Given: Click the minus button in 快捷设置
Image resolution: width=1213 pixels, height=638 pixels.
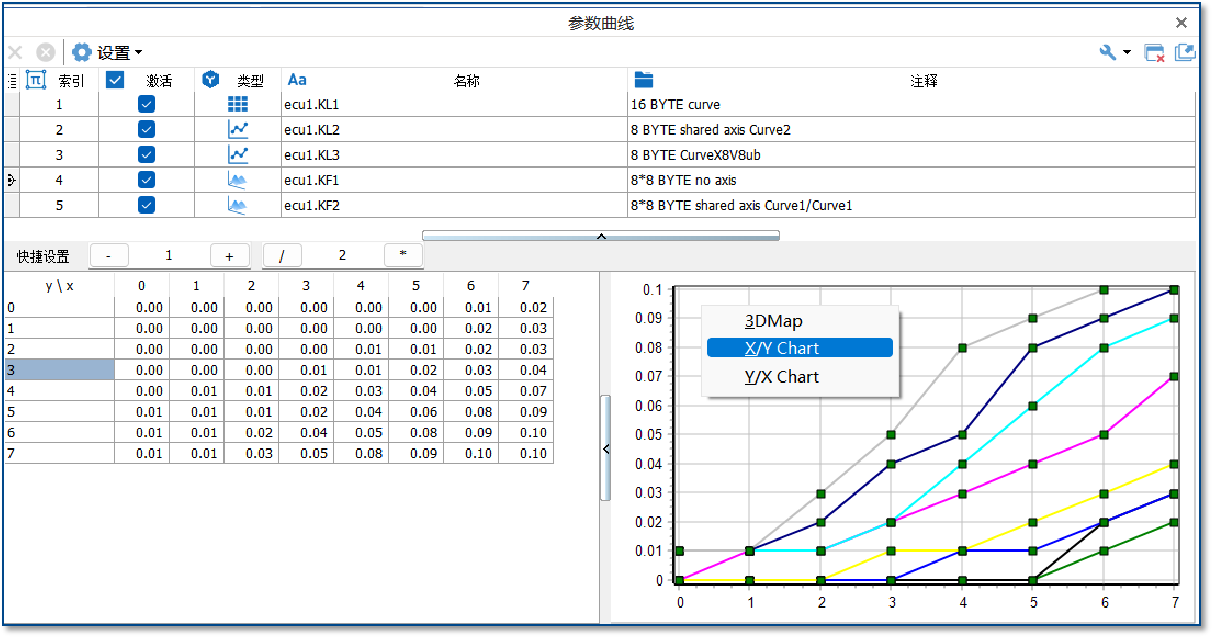Looking at the screenshot, I should 108,254.
